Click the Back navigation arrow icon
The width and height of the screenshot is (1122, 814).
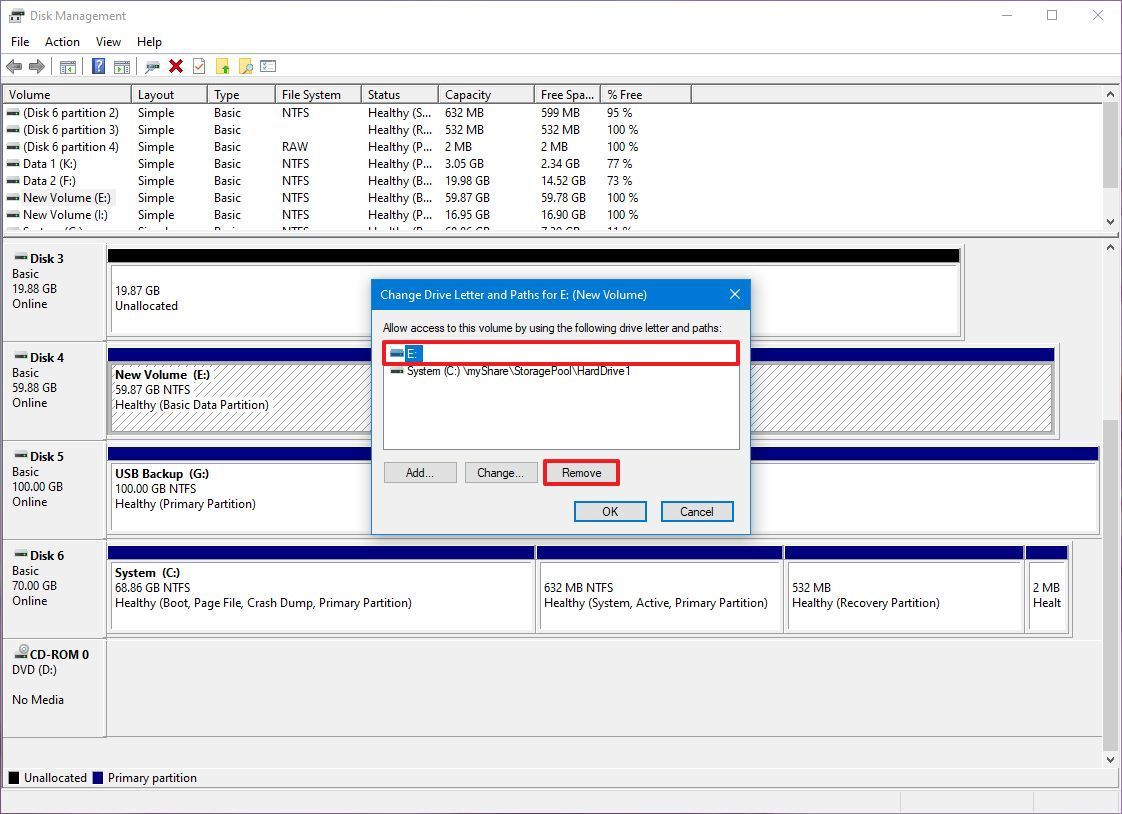(16, 66)
